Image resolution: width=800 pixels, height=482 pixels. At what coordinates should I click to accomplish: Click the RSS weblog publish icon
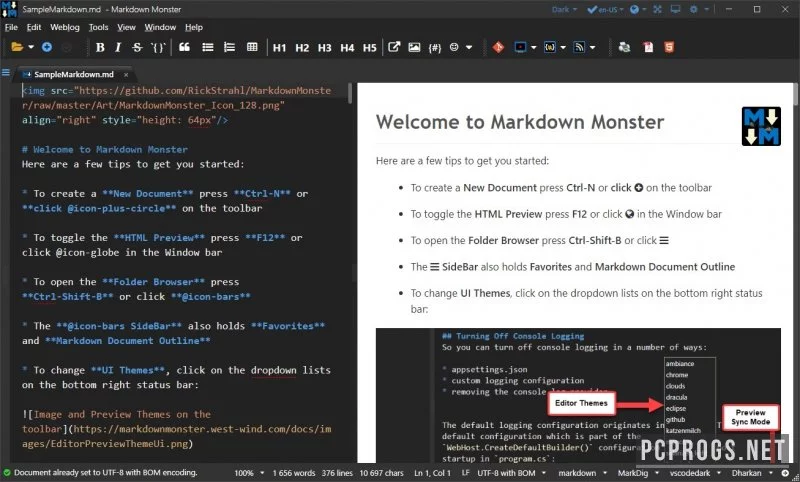pyautogui.click(x=579, y=47)
